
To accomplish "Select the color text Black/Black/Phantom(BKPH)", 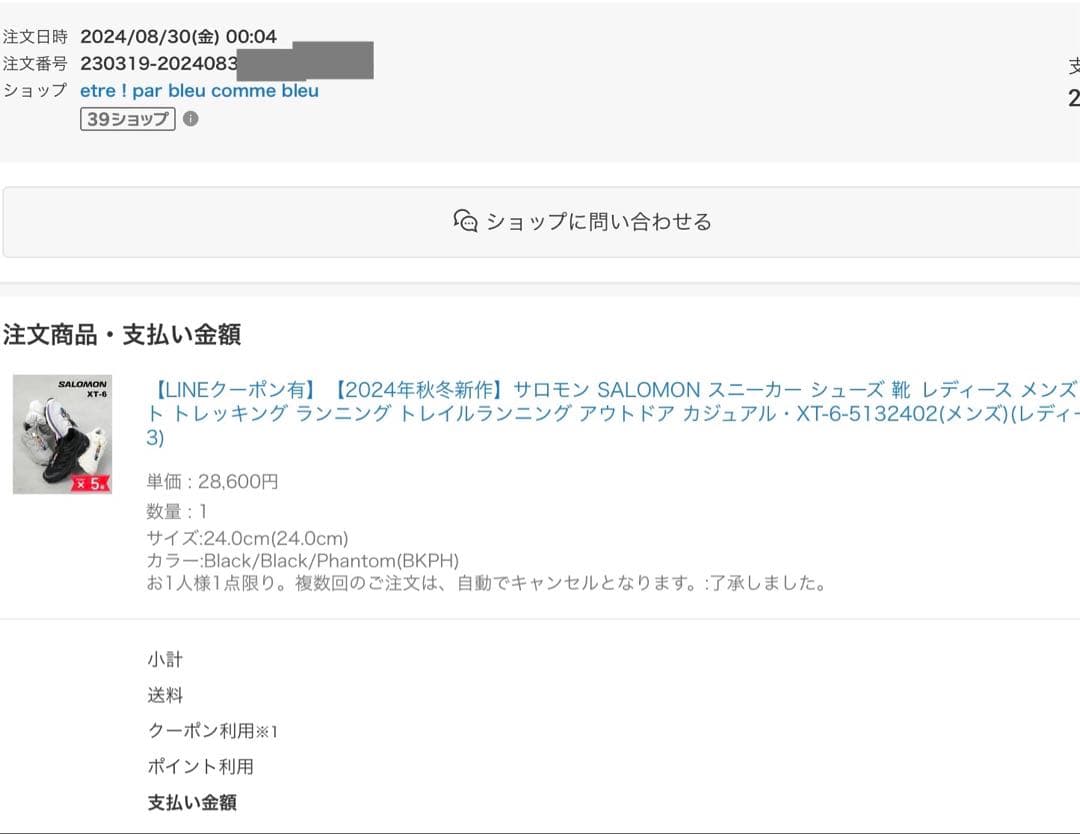I will pyautogui.click(x=331, y=561).
